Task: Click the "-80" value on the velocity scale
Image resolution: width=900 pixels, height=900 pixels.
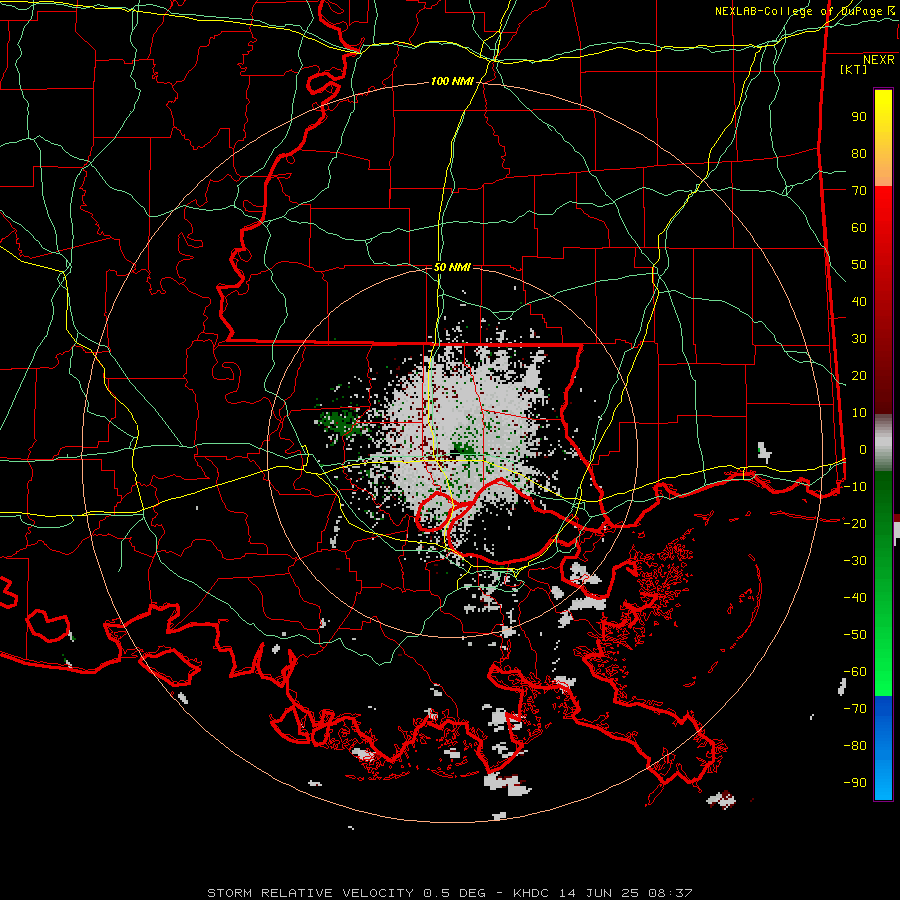Action: coord(855,746)
